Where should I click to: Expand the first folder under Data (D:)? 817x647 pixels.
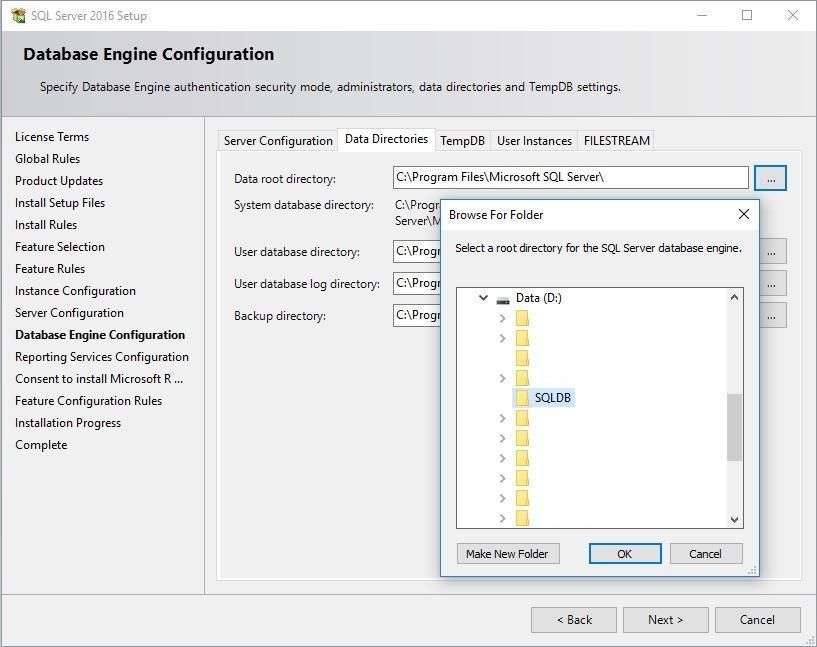pos(502,318)
